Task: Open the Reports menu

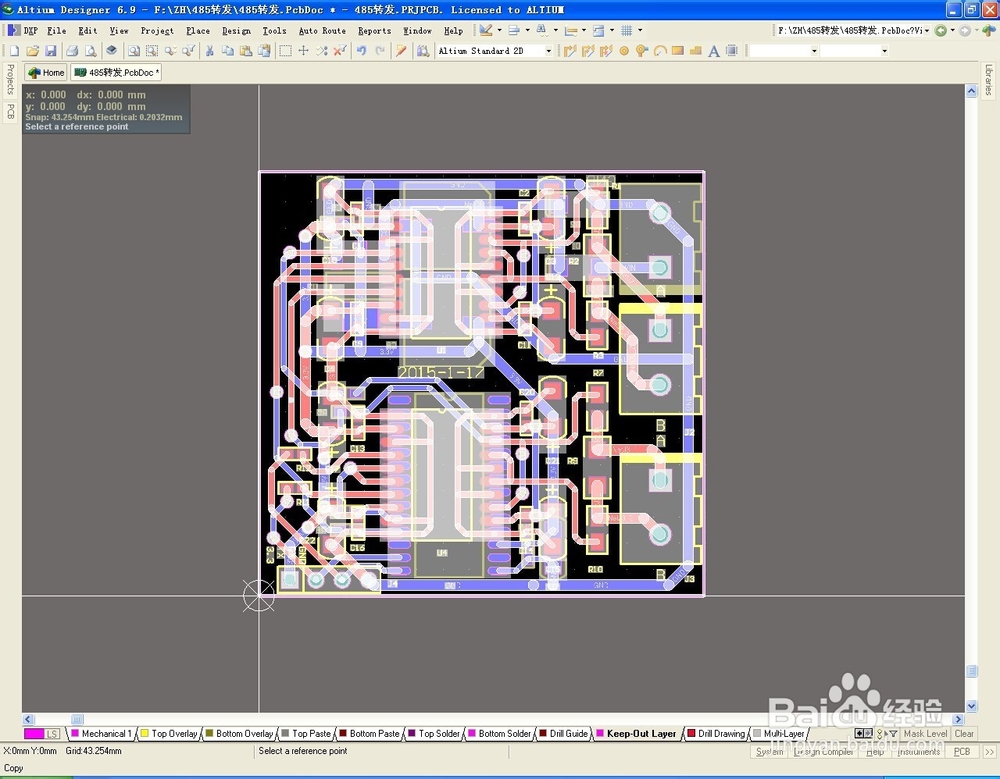Action: pos(374,31)
